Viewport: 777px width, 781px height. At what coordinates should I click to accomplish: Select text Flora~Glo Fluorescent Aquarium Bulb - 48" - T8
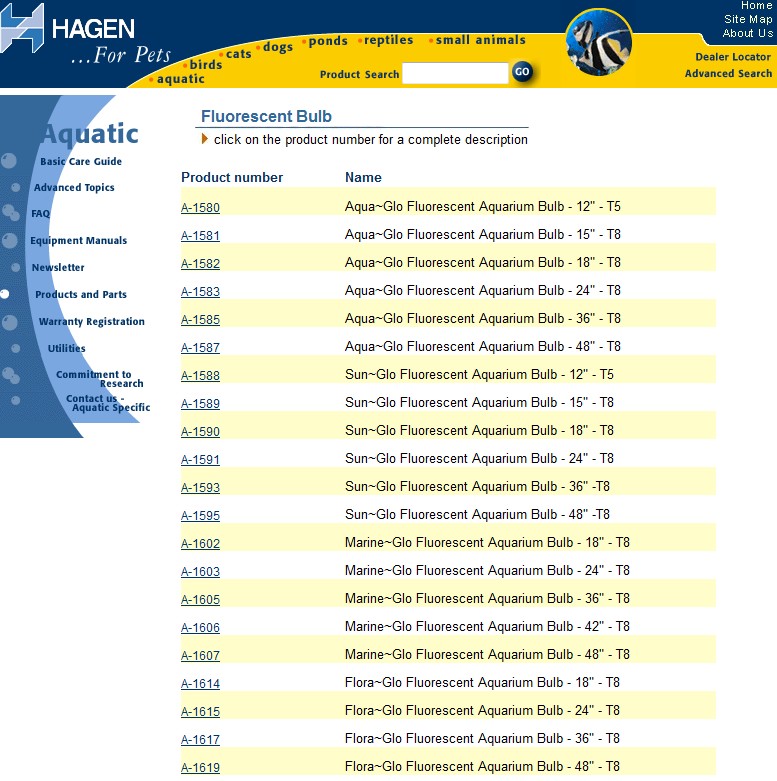(482, 766)
